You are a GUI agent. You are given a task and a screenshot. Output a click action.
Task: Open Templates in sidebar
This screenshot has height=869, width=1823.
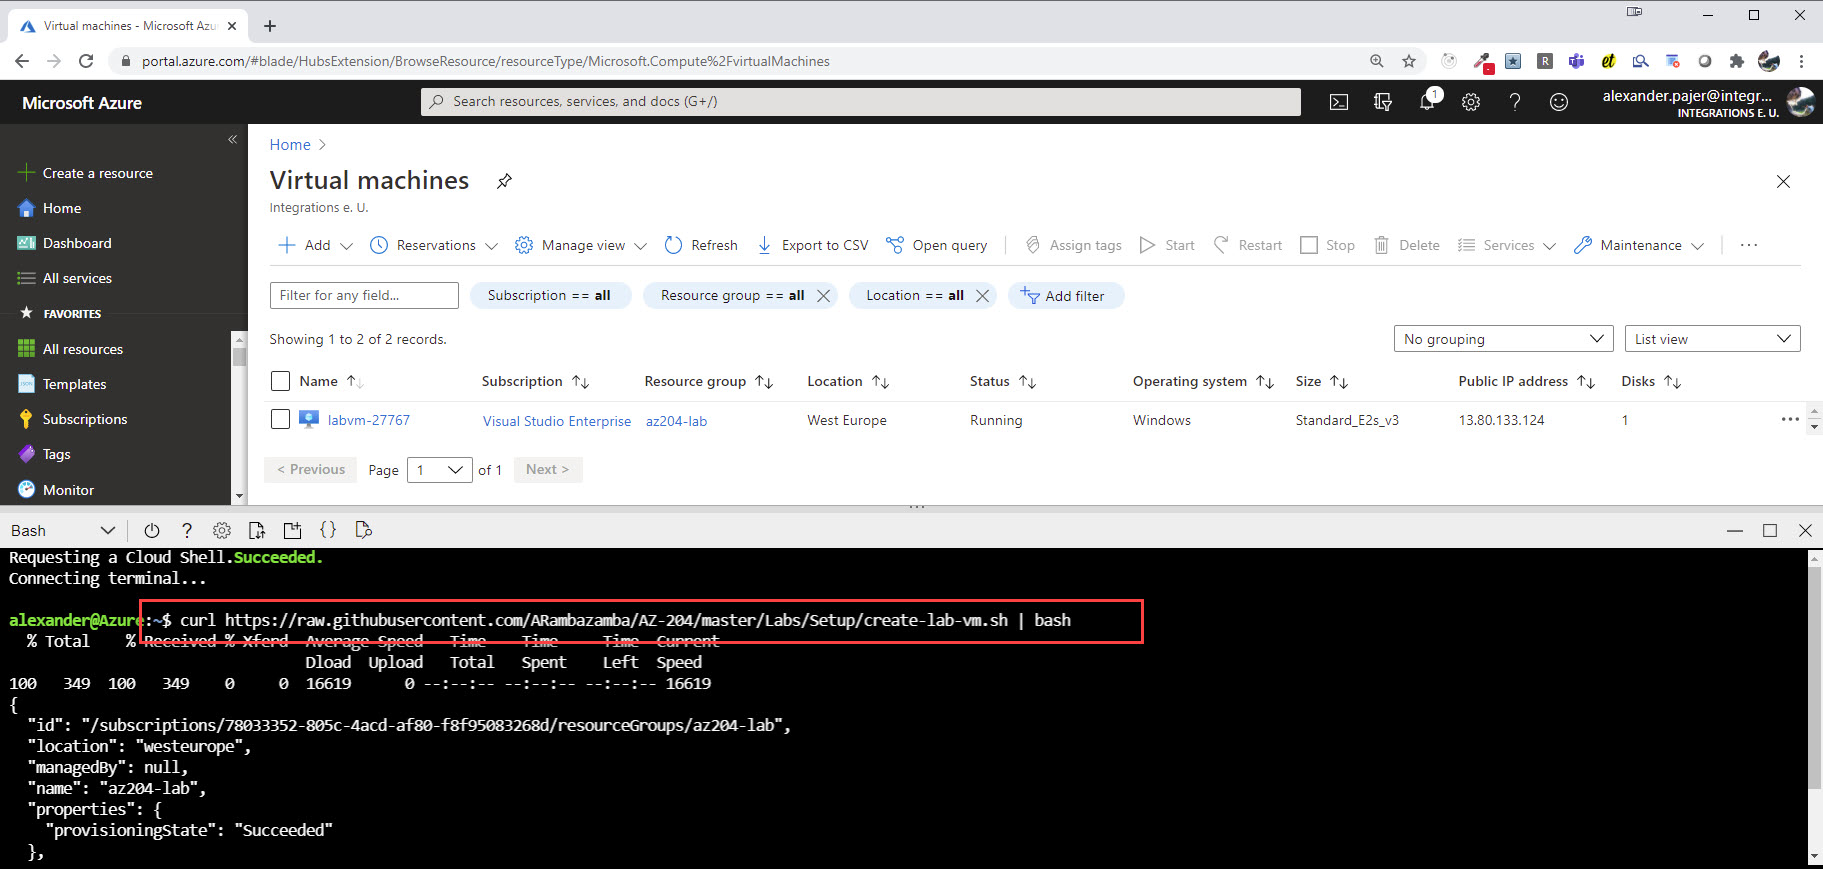74,384
